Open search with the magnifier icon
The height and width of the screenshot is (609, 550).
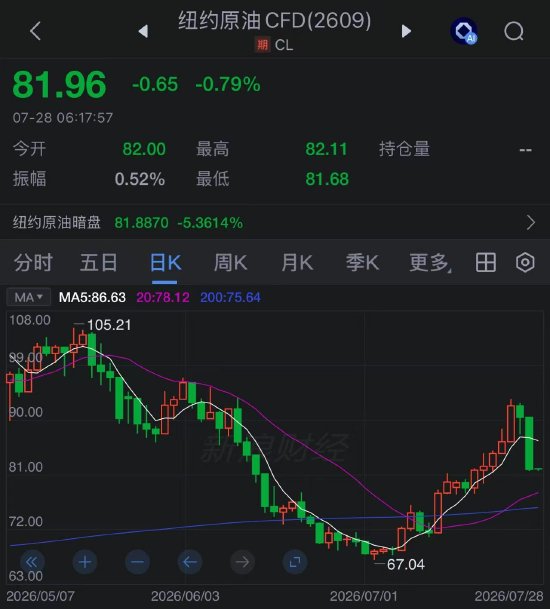click(514, 31)
